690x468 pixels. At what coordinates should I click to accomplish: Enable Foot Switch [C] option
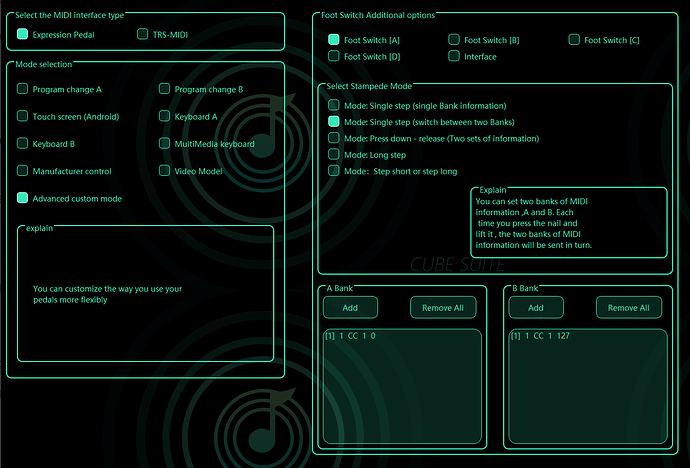point(574,40)
